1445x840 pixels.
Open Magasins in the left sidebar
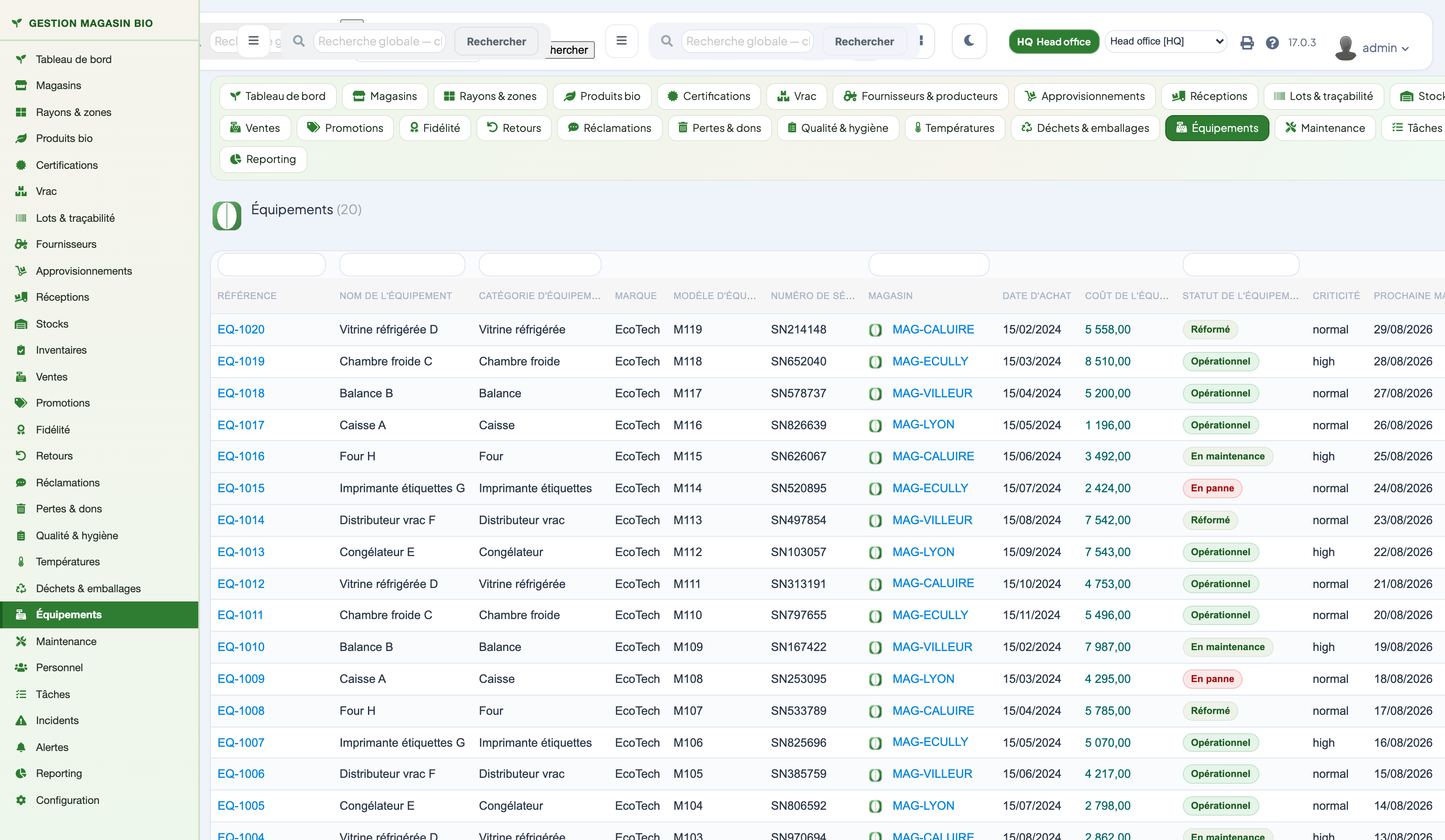point(100,85)
